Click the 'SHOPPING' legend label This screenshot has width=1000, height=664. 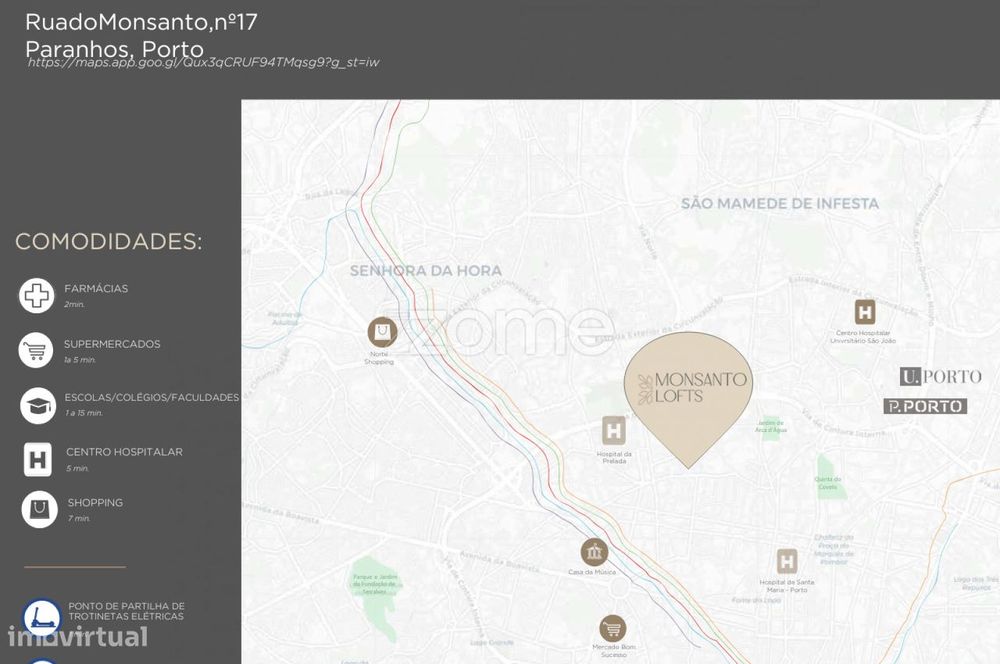pos(96,503)
